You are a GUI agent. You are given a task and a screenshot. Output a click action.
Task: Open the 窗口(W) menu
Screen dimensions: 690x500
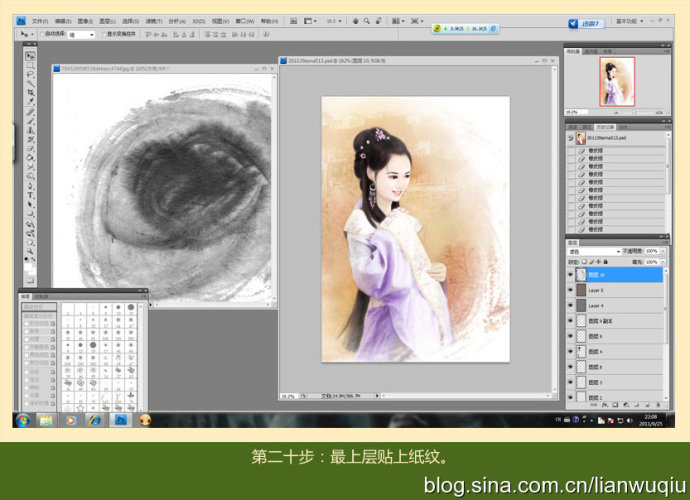point(245,21)
